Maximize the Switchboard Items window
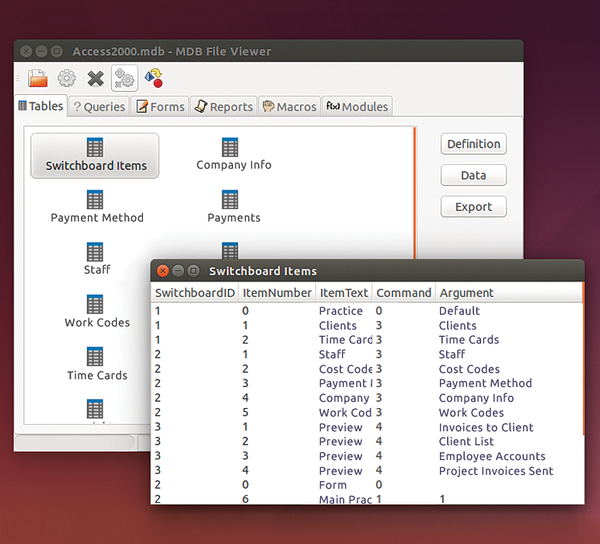This screenshot has height=544, width=600. (x=194, y=271)
